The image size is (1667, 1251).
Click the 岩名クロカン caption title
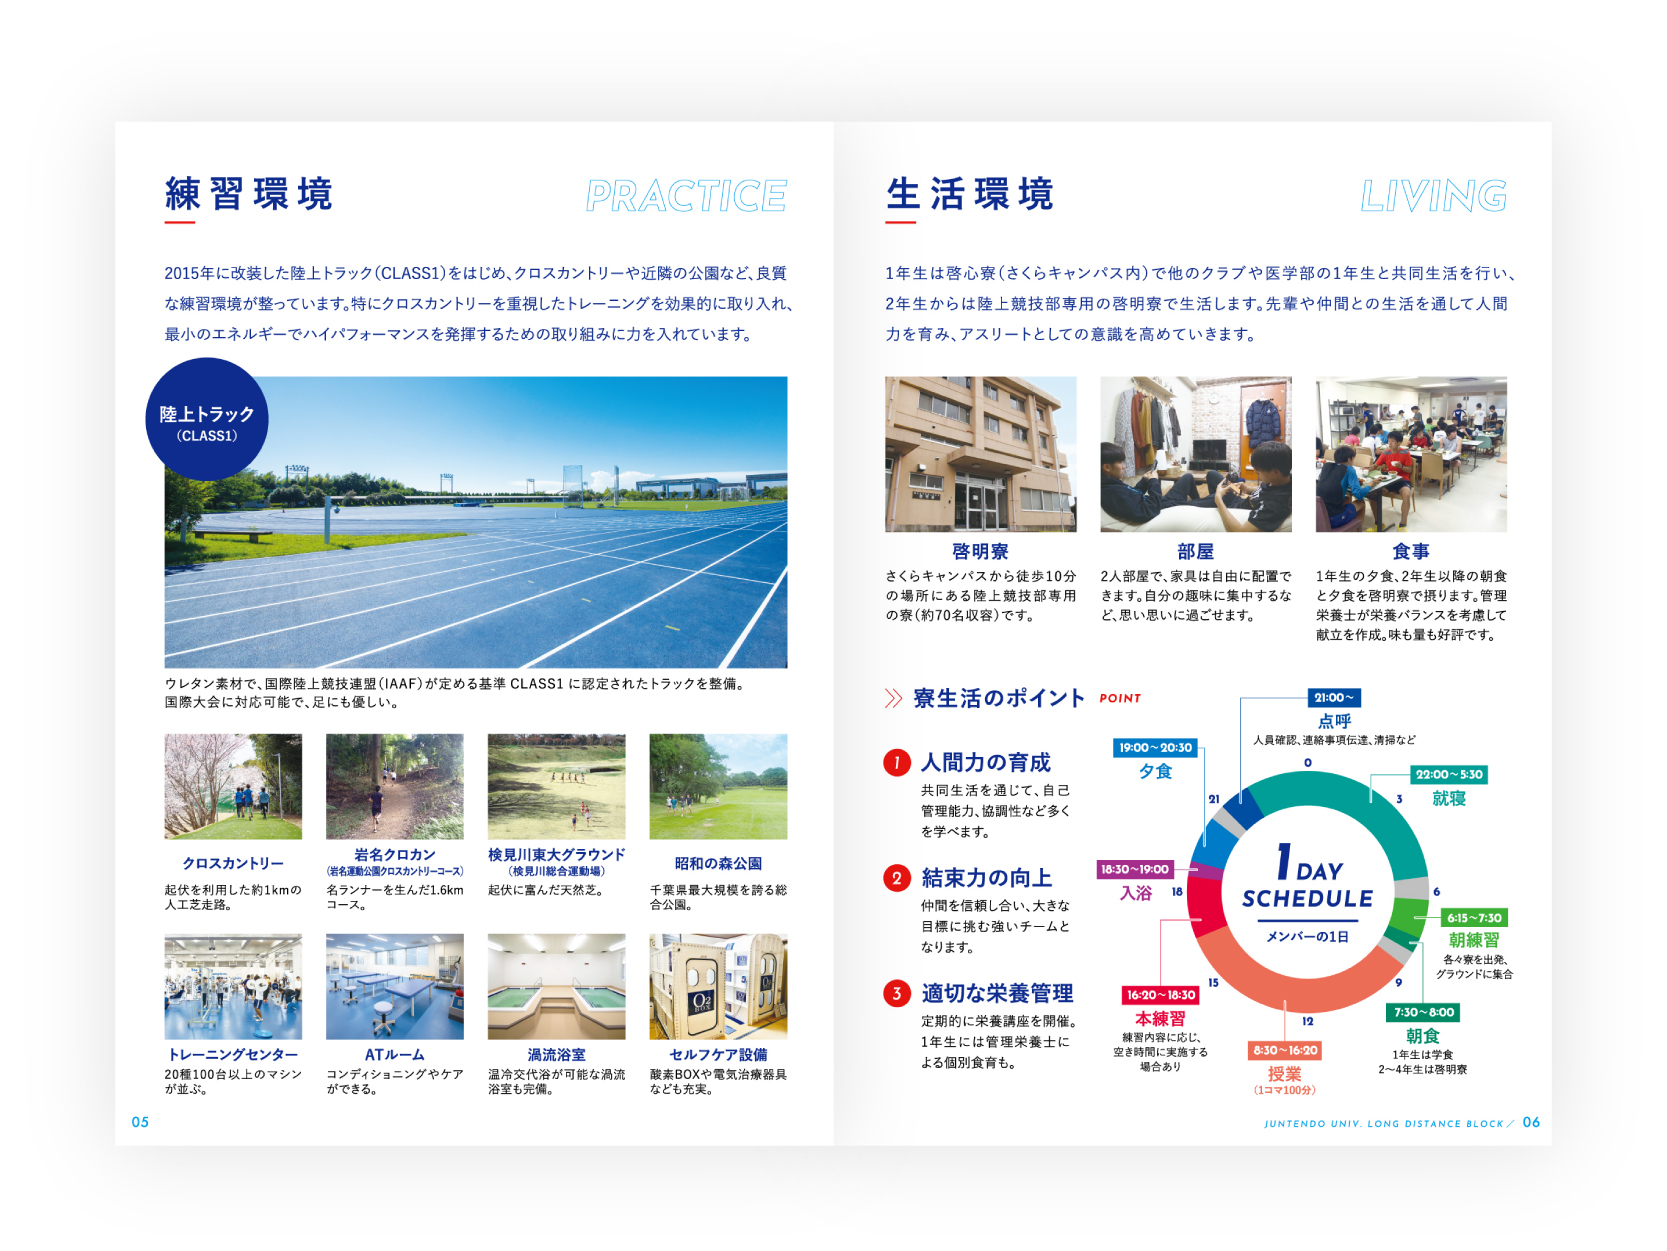(395, 855)
